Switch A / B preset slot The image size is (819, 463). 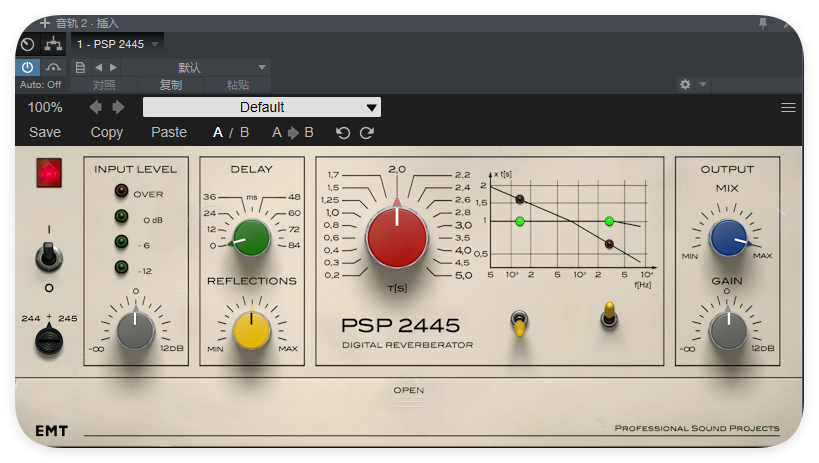231,133
